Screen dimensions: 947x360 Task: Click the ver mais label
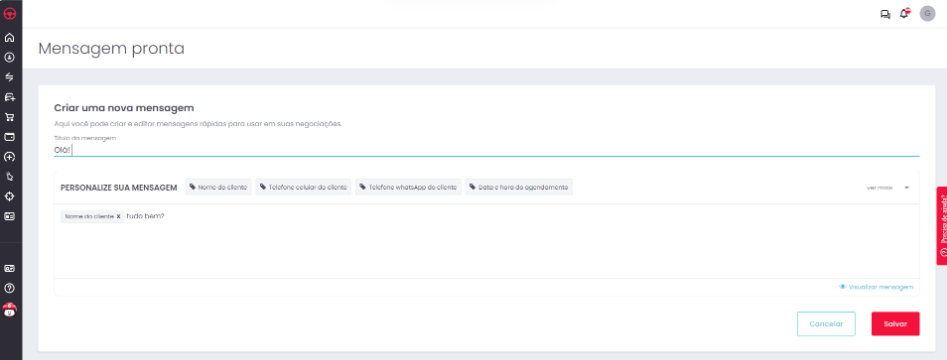pyautogui.click(x=880, y=188)
